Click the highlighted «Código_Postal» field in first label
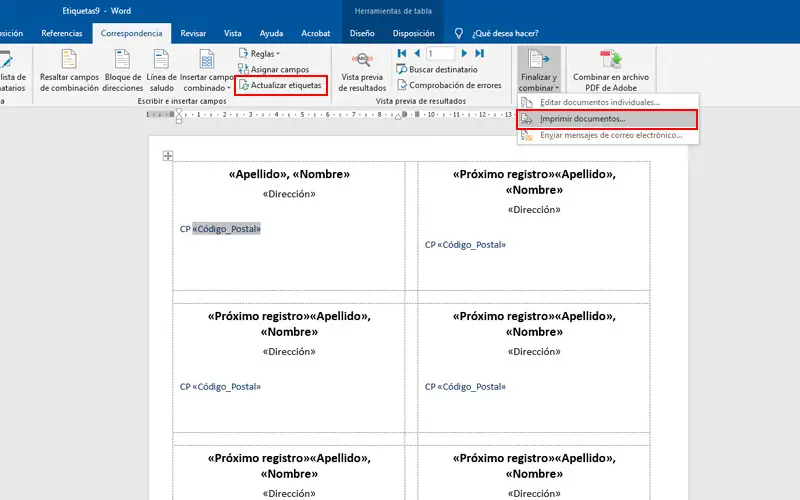The image size is (800, 500). point(227,229)
